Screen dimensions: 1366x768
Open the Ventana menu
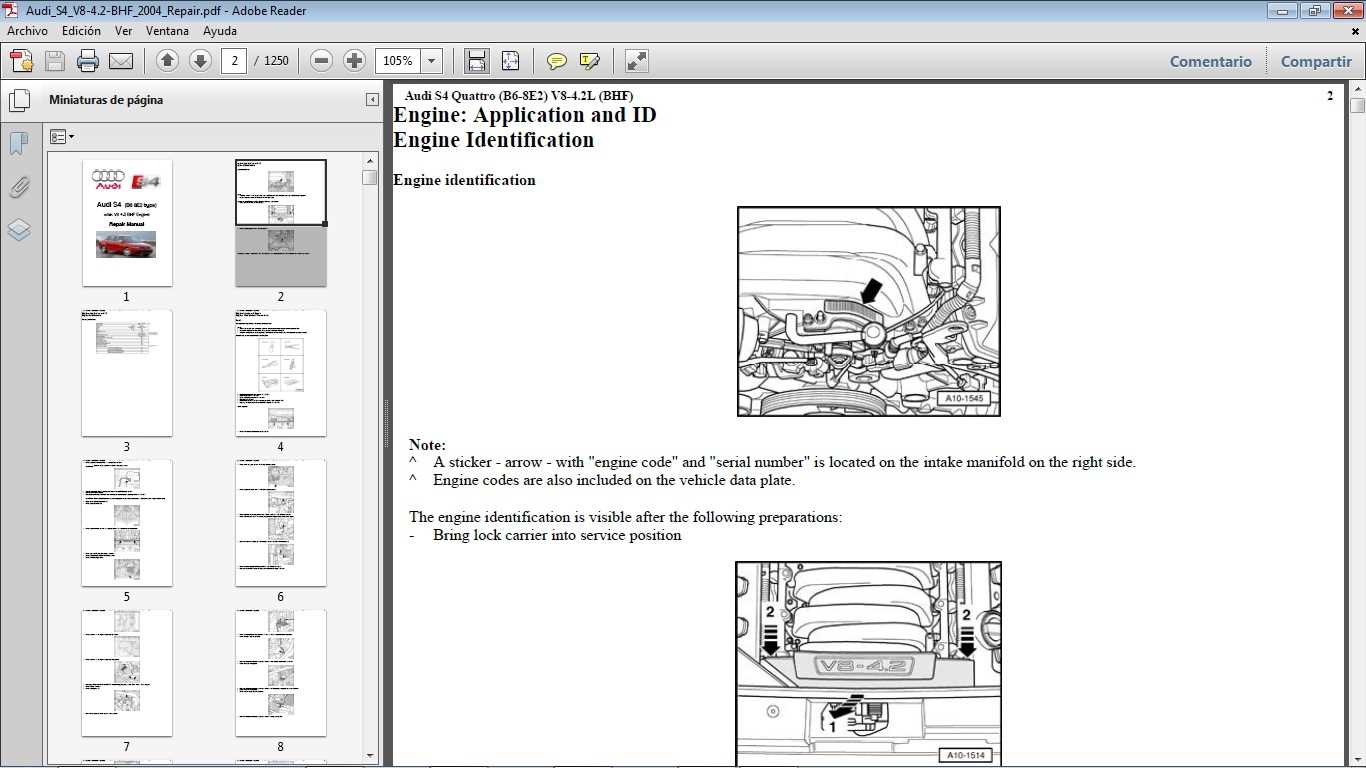click(x=167, y=31)
